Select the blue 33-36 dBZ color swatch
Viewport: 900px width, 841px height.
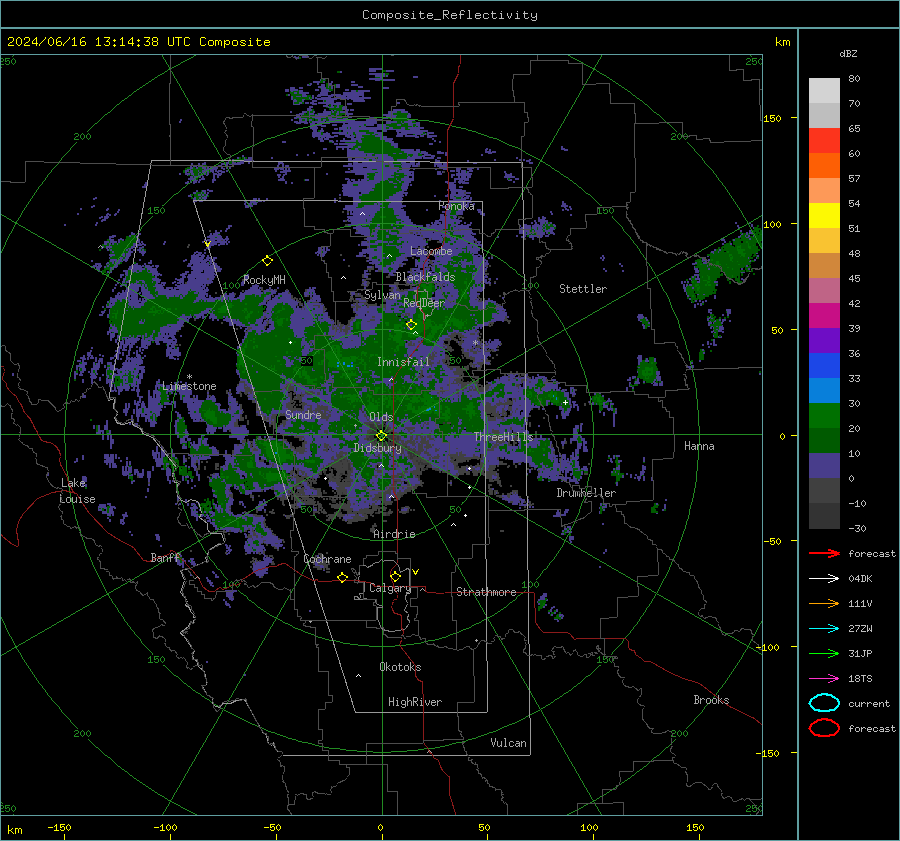824,365
